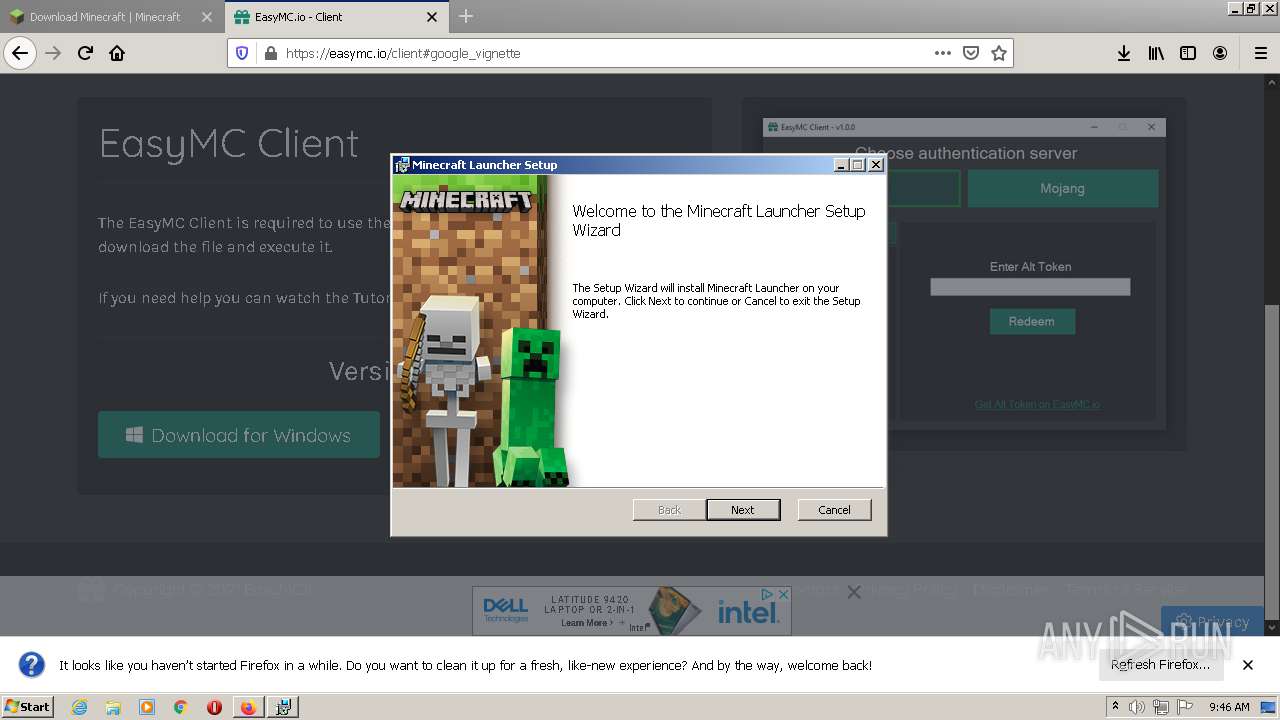Go back to previous page in Firefox
Image resolution: width=1280 pixels, height=720 pixels.
pos(20,53)
